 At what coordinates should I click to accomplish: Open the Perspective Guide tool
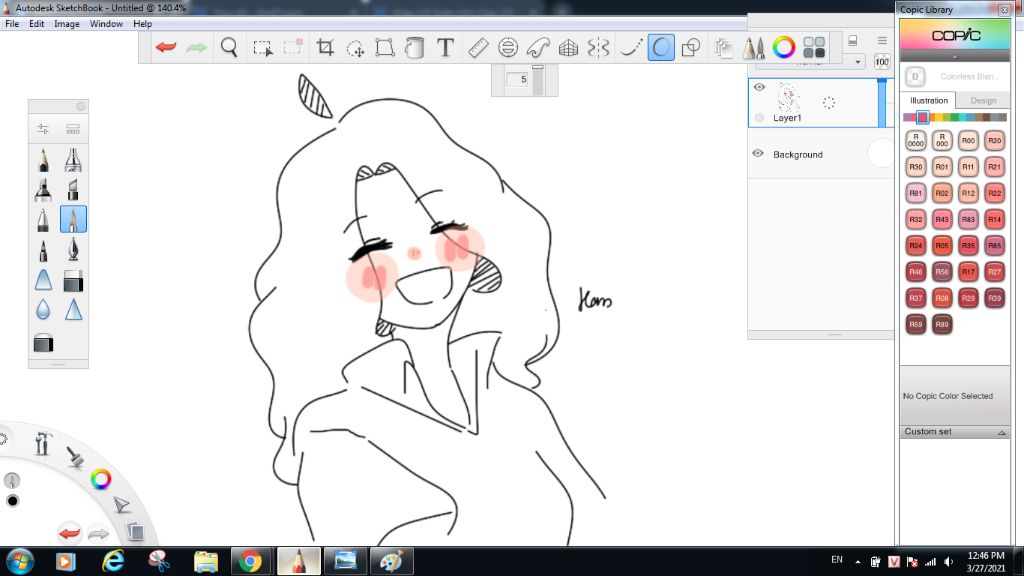[x=568, y=47]
